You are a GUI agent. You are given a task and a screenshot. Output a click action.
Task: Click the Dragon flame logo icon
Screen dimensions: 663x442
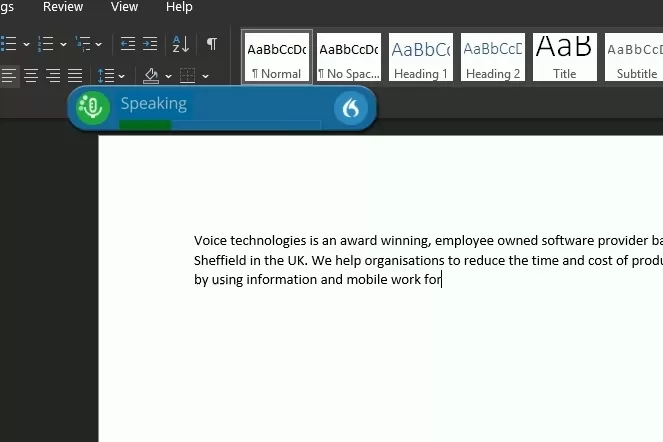pyautogui.click(x=351, y=108)
